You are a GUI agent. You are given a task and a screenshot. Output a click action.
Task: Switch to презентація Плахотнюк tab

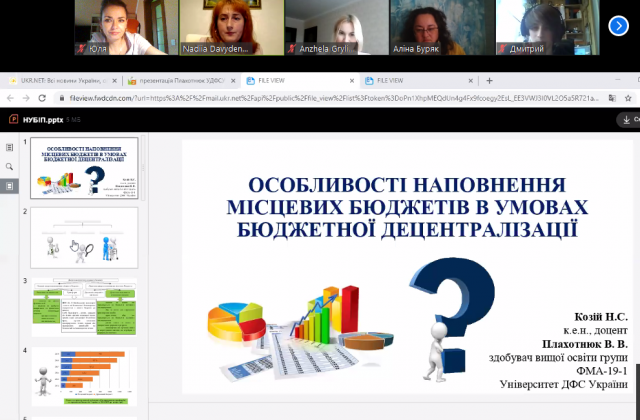click(182, 81)
